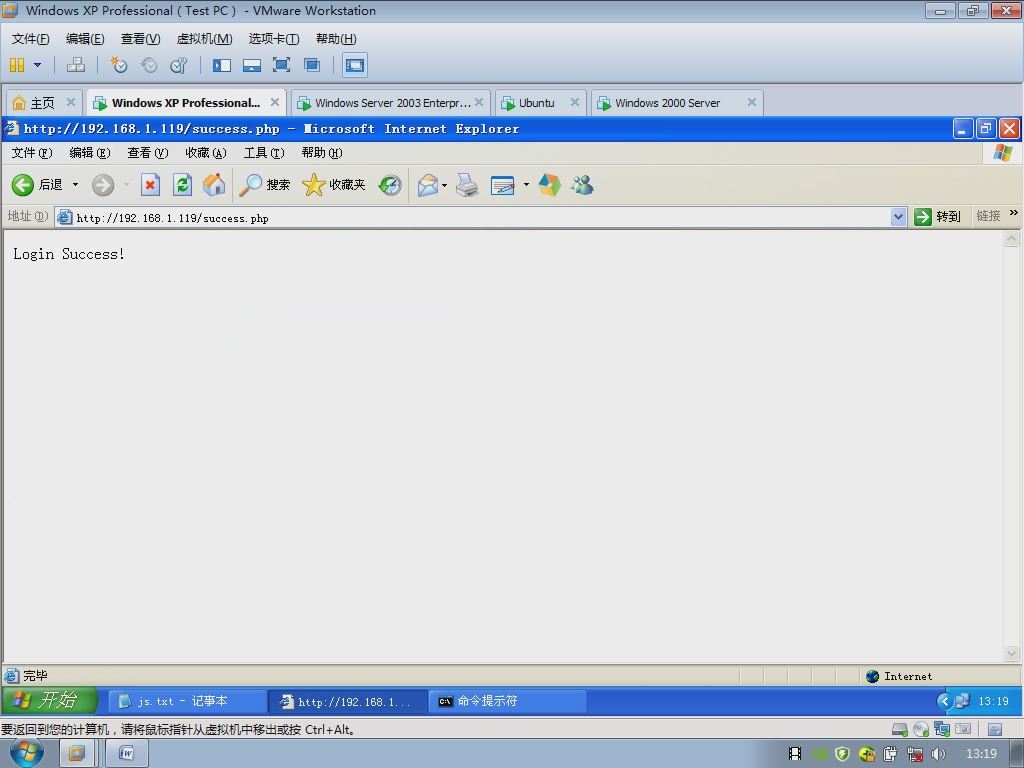Viewport: 1024px width, 768px height.
Task: Open the power options dropdown arrow in VMware
Action: [37, 65]
